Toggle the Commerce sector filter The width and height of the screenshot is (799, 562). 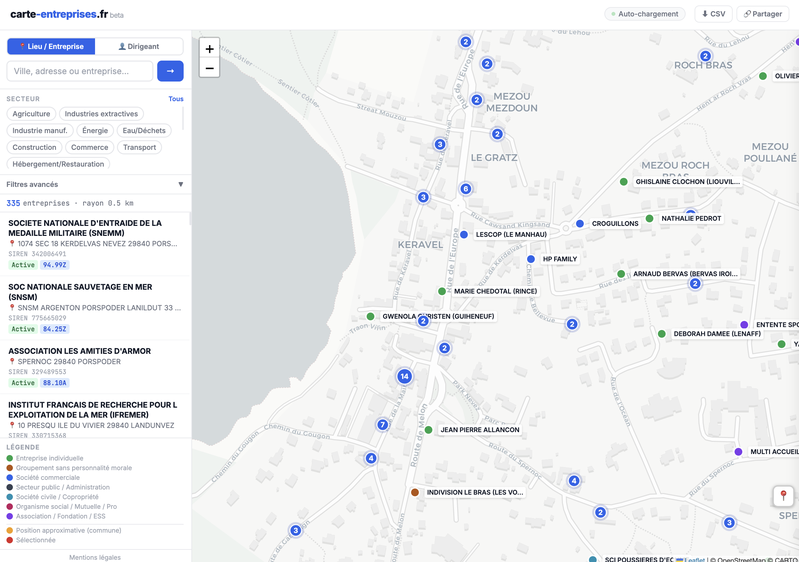tap(89, 147)
